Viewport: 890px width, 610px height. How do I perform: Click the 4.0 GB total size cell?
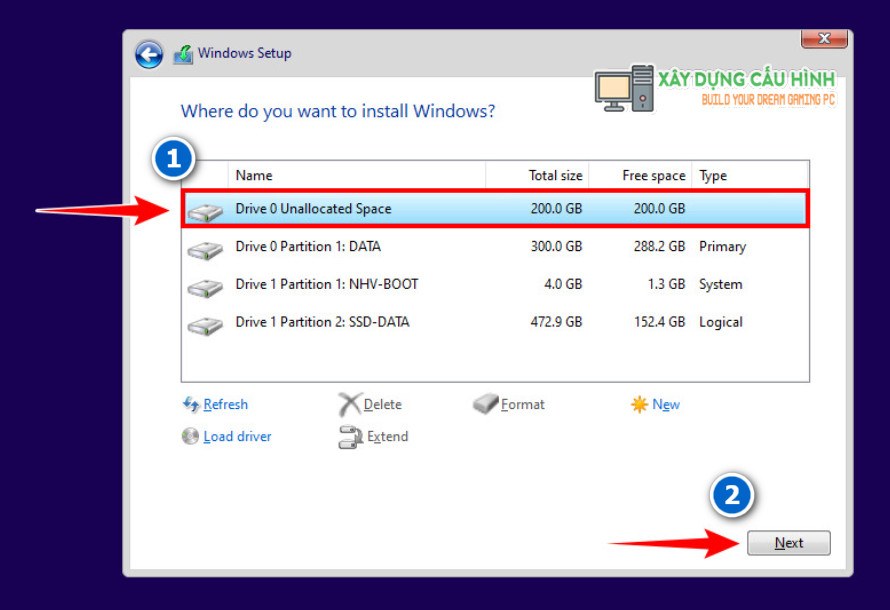pyautogui.click(x=563, y=284)
